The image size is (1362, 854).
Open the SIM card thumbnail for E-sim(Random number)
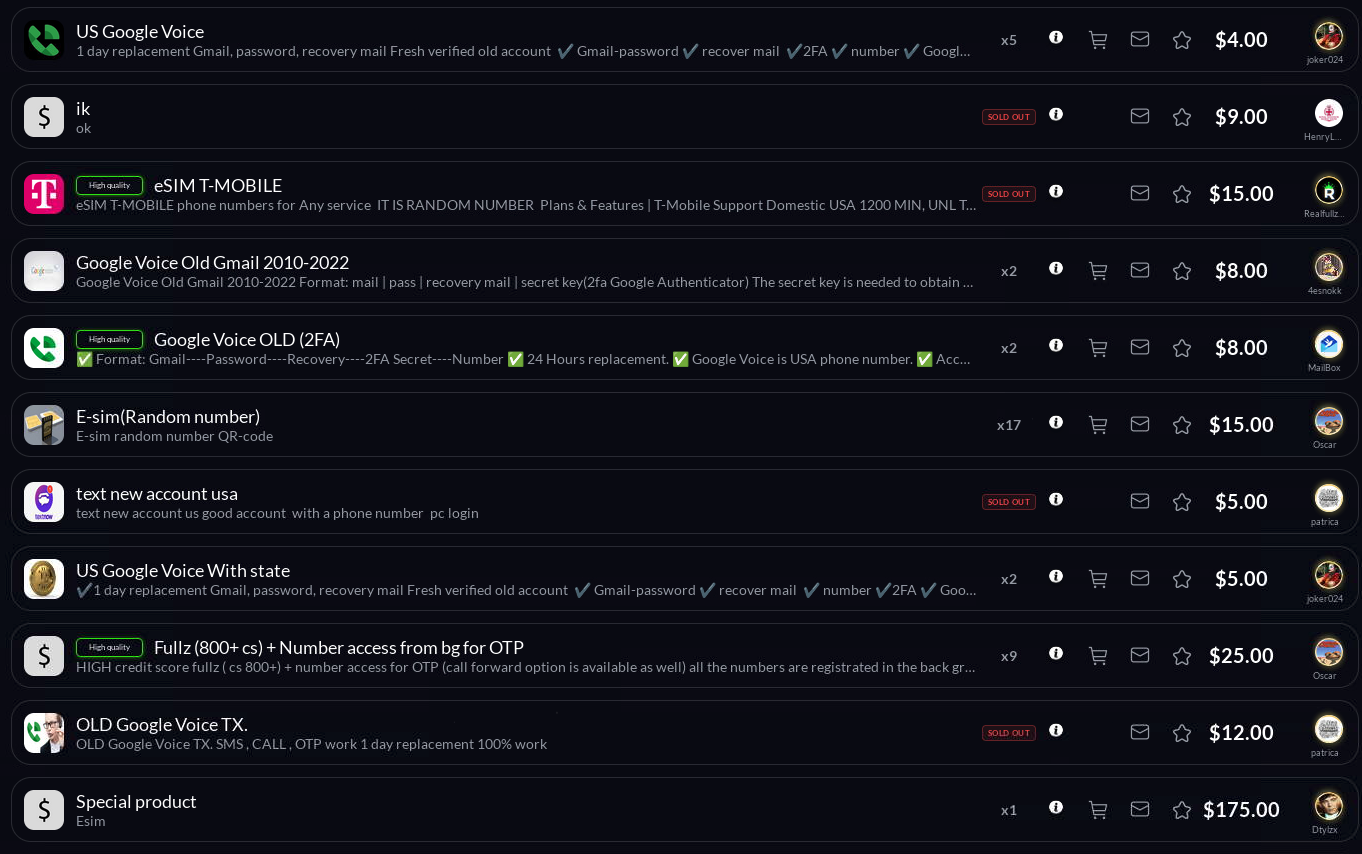(x=44, y=425)
